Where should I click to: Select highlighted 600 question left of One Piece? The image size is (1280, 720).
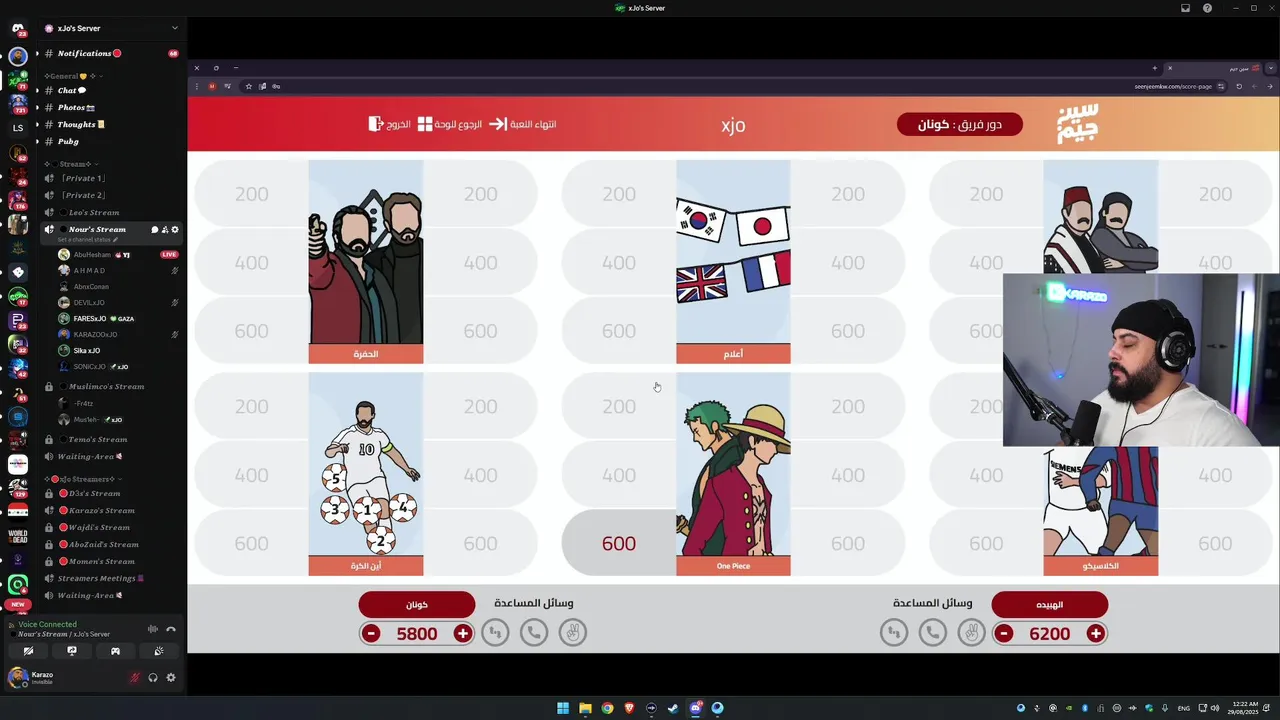pyautogui.click(x=618, y=543)
